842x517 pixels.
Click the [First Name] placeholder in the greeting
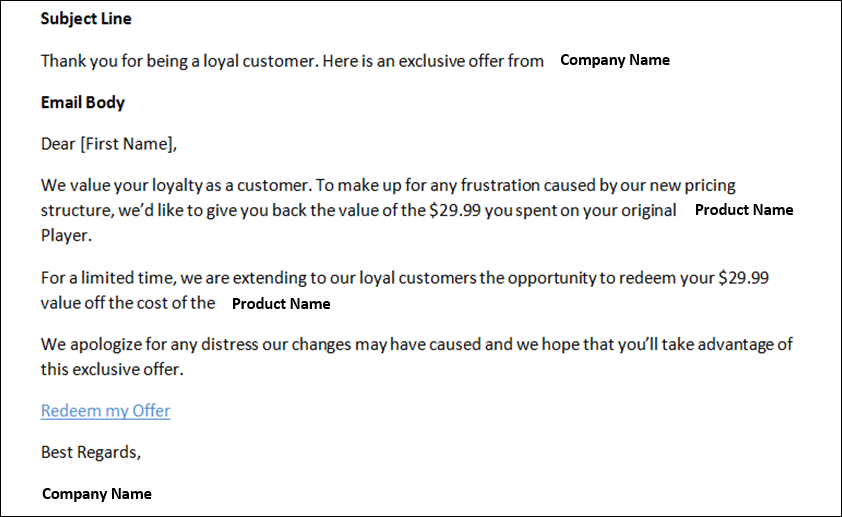tap(126, 144)
